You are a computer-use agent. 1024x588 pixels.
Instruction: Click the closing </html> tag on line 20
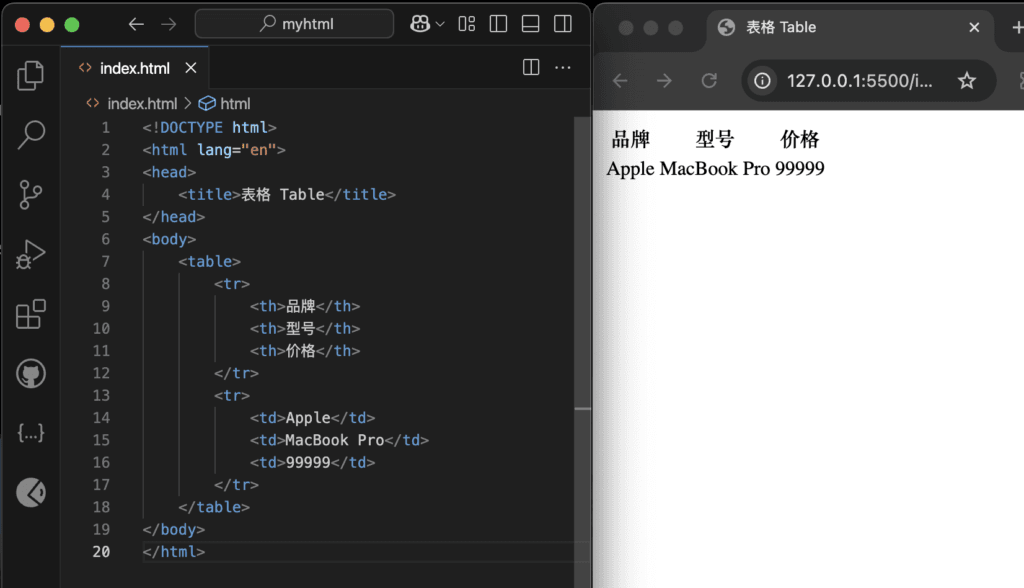pos(174,551)
